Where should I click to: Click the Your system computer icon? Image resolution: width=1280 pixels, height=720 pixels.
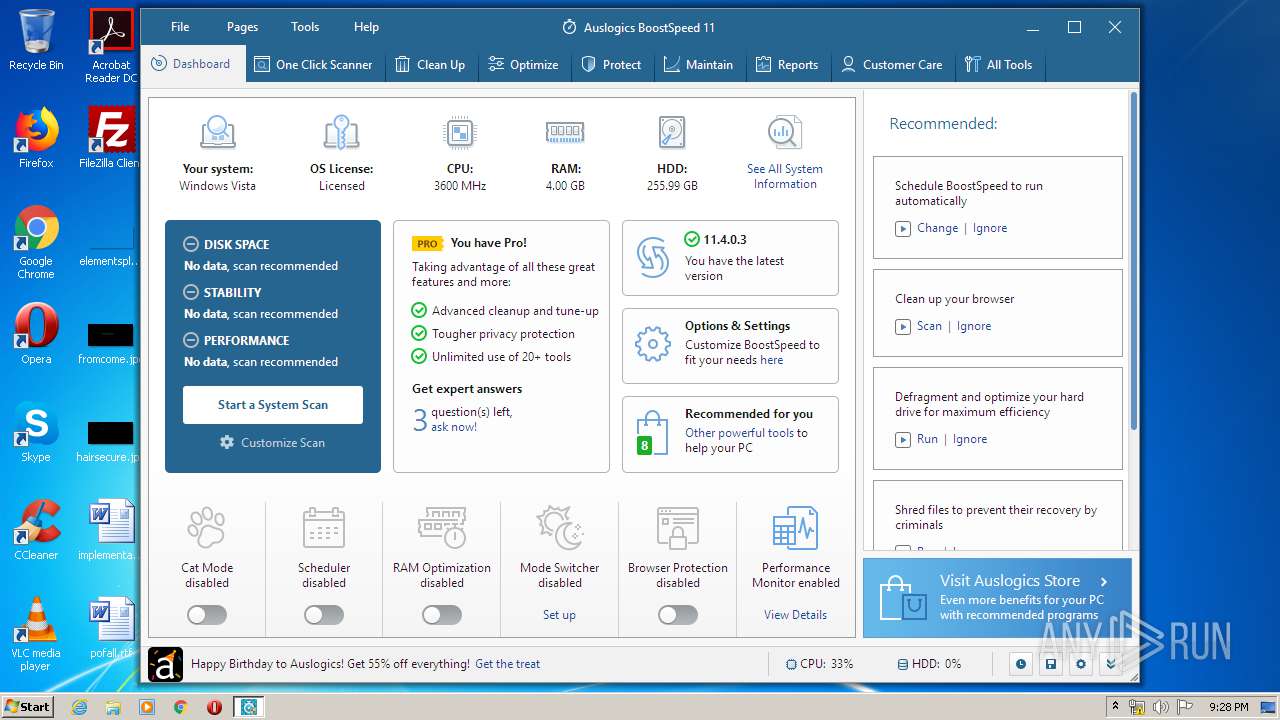coord(218,133)
